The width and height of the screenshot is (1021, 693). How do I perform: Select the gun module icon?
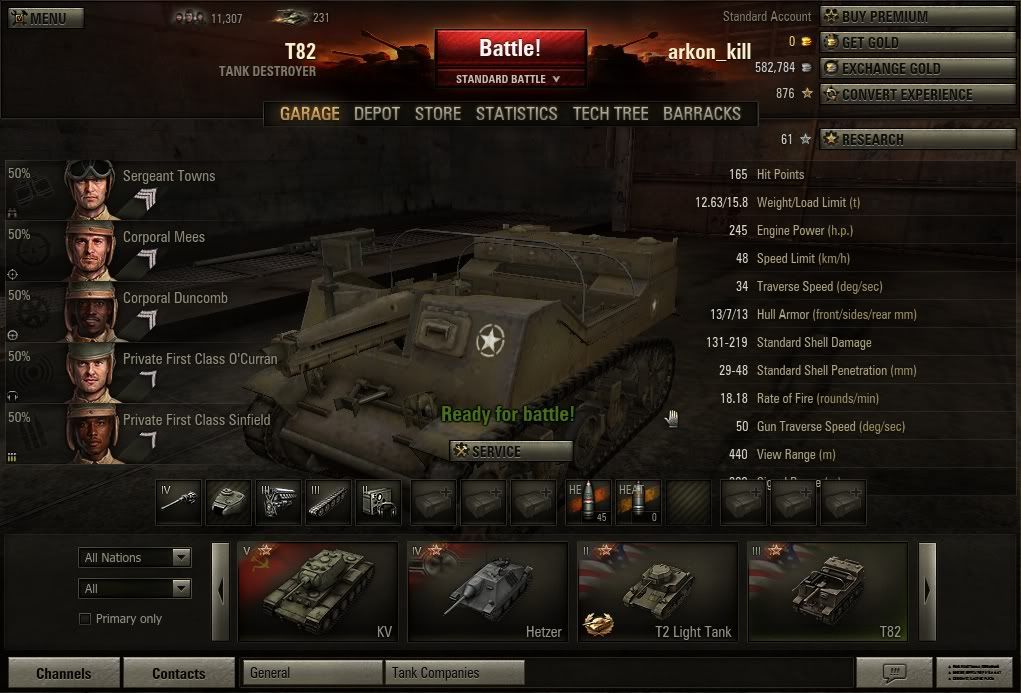pos(178,502)
